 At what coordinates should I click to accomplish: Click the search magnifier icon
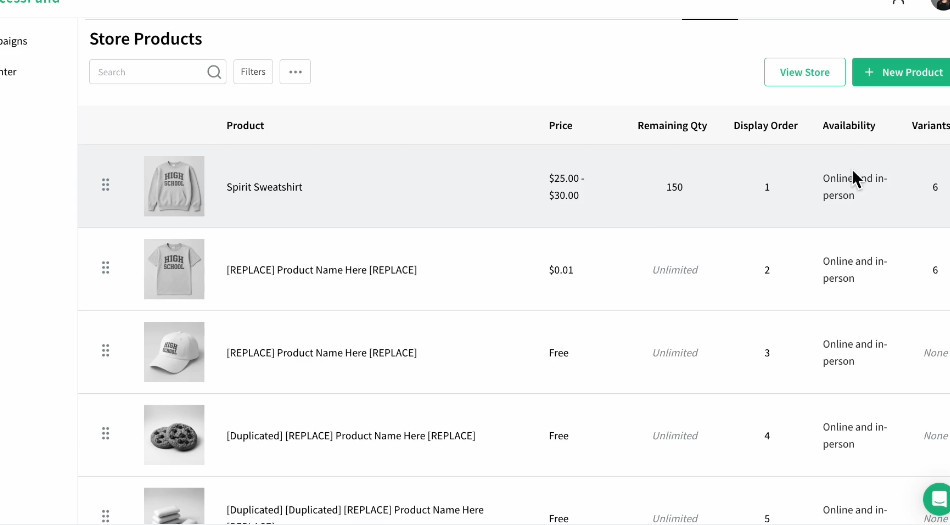(214, 72)
